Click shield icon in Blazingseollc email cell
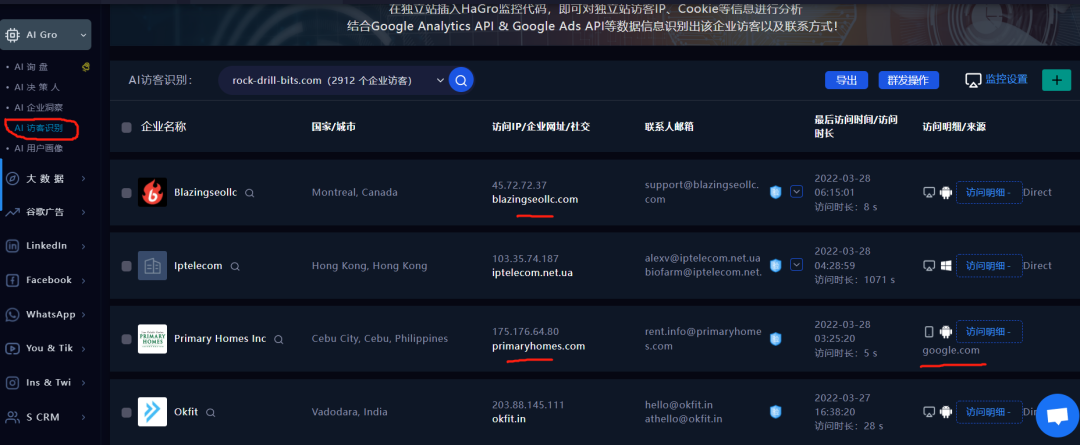 point(776,192)
